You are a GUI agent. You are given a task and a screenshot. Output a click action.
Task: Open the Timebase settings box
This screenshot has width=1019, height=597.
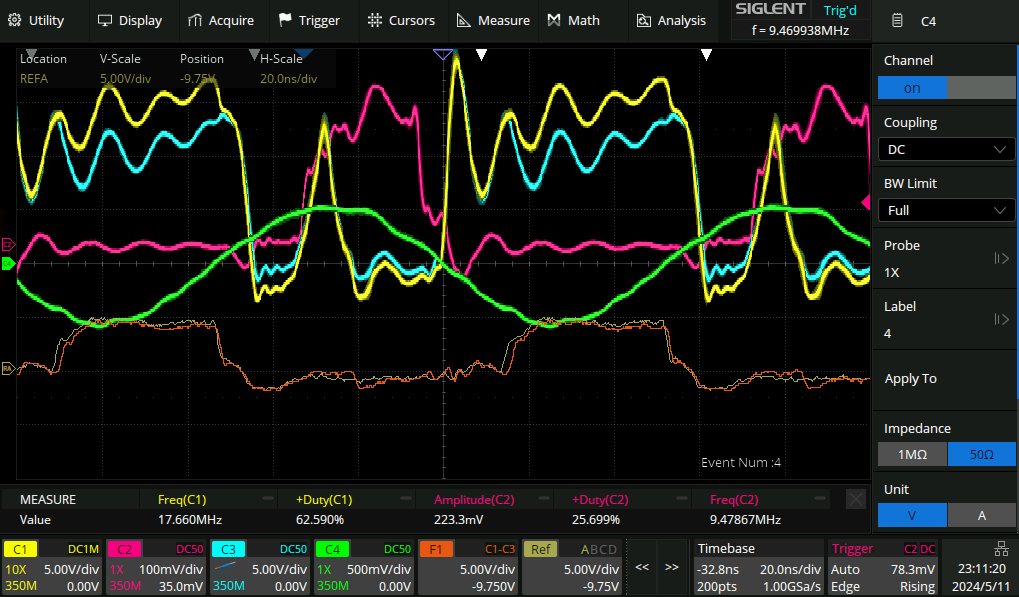pyautogui.click(x=757, y=567)
